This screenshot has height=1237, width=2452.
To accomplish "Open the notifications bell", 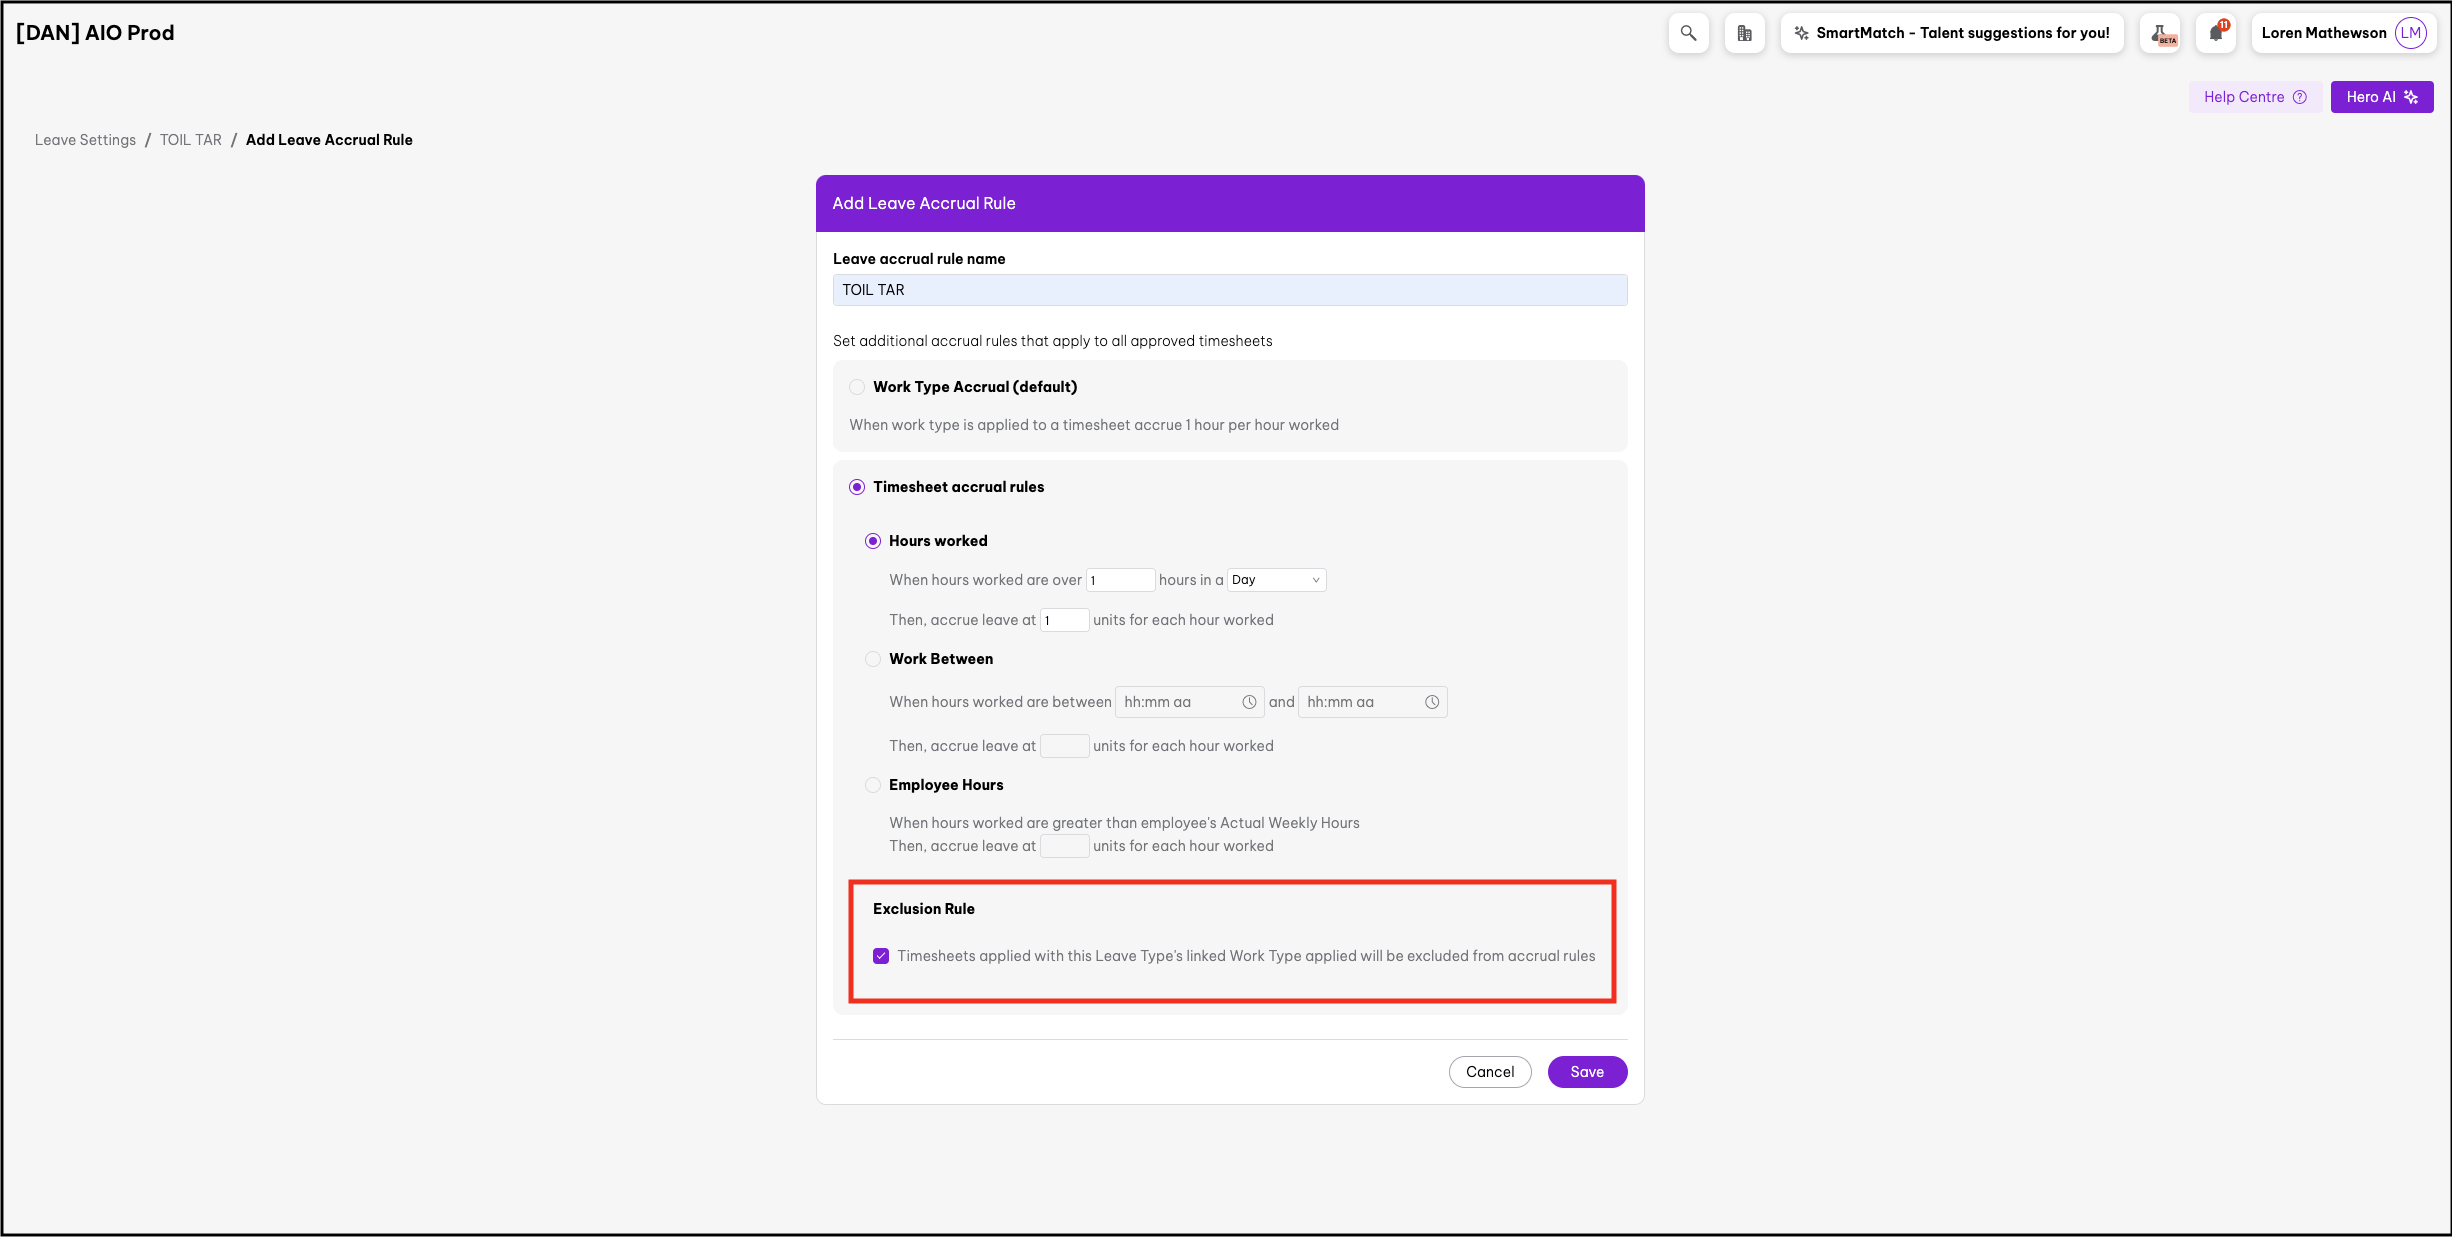I will click(2216, 33).
